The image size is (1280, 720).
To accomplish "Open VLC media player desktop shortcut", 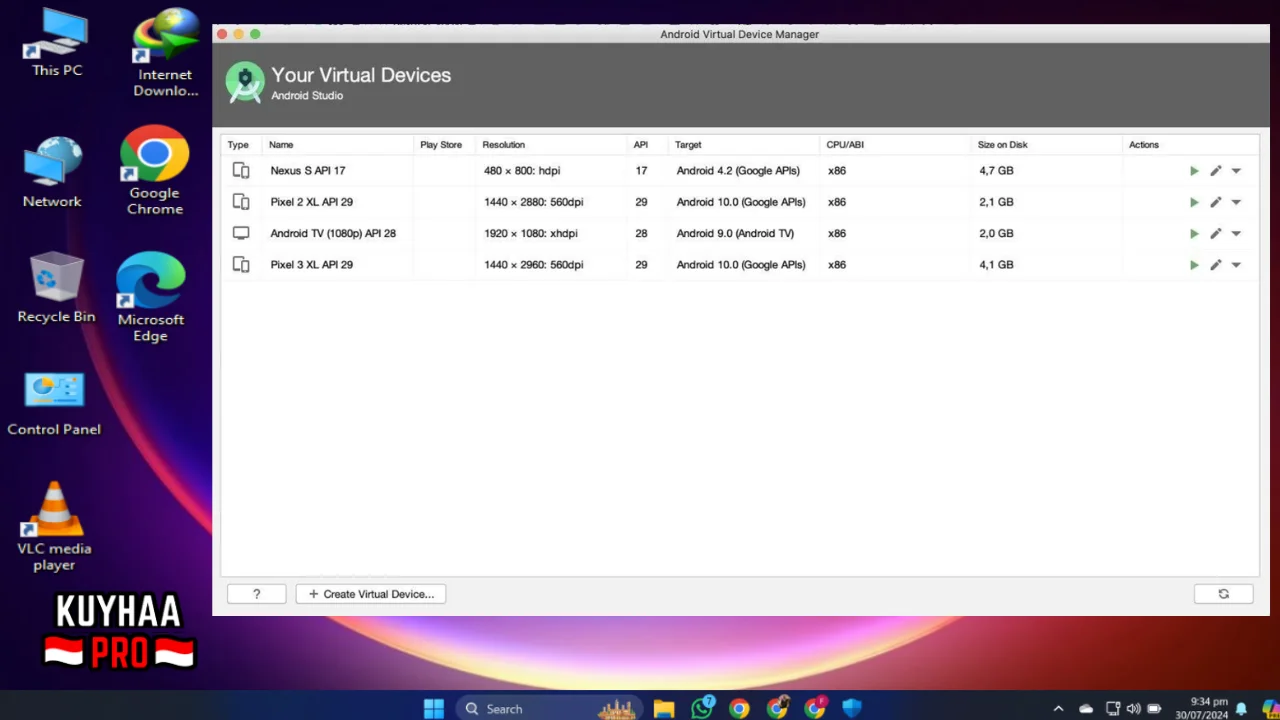I will 54,527.
